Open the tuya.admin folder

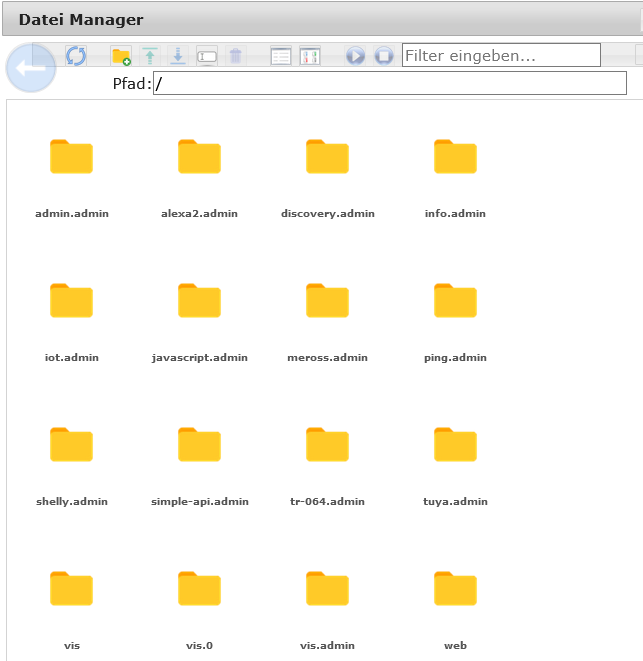click(455, 445)
